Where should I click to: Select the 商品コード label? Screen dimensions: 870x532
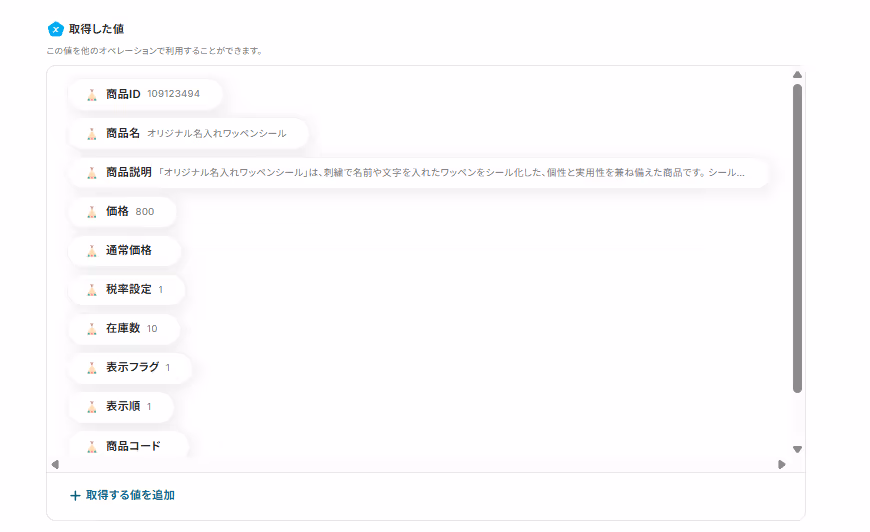tap(133, 446)
